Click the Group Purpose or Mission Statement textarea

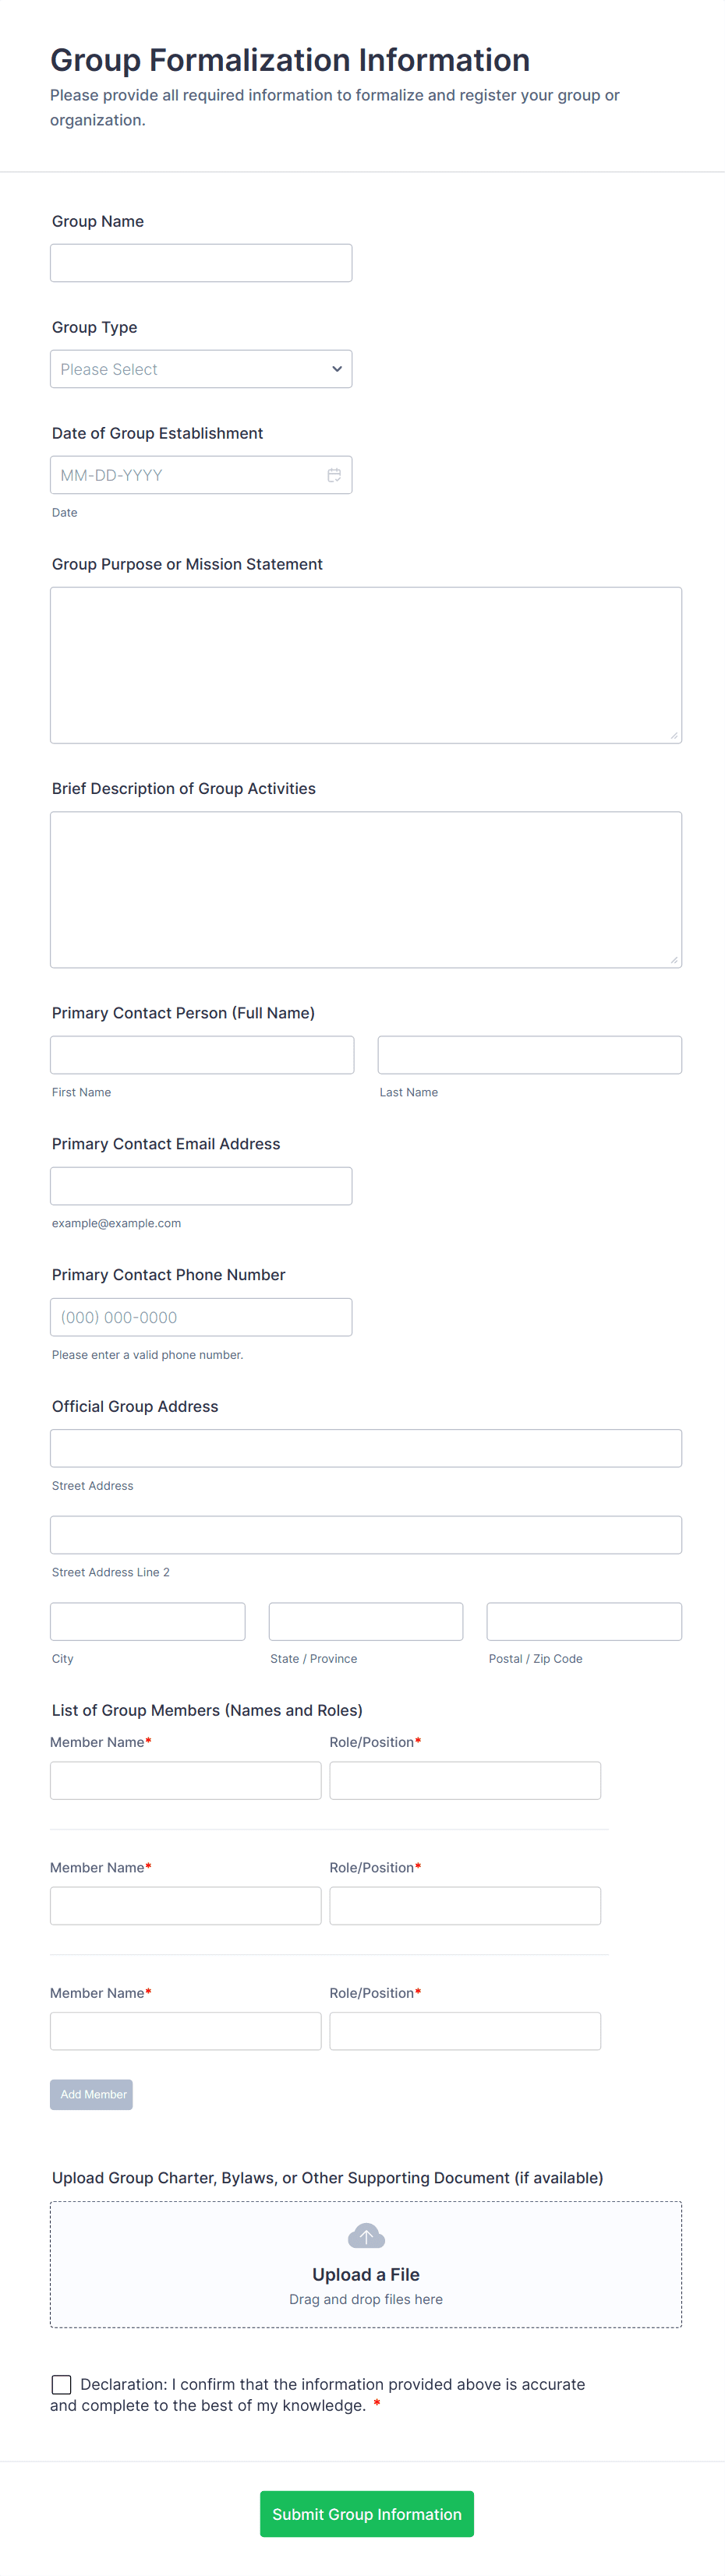[x=366, y=665]
